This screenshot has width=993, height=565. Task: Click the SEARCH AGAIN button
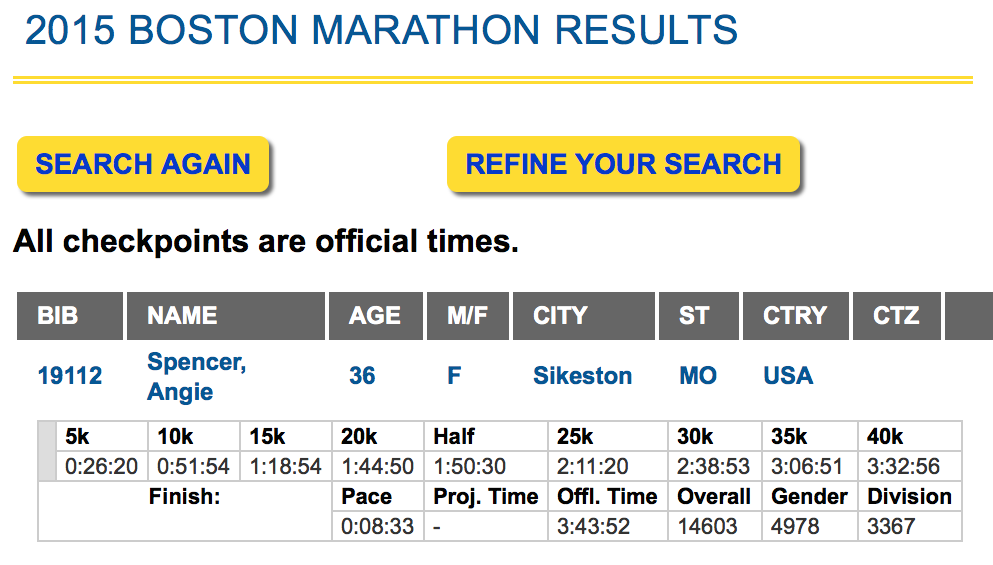[143, 164]
